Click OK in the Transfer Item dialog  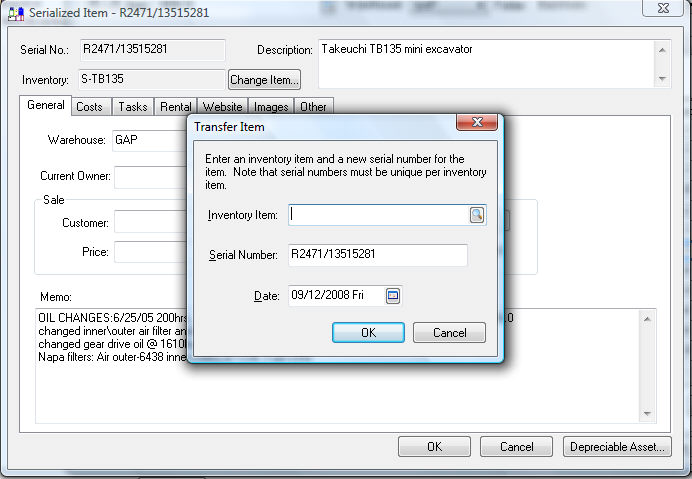(x=368, y=333)
